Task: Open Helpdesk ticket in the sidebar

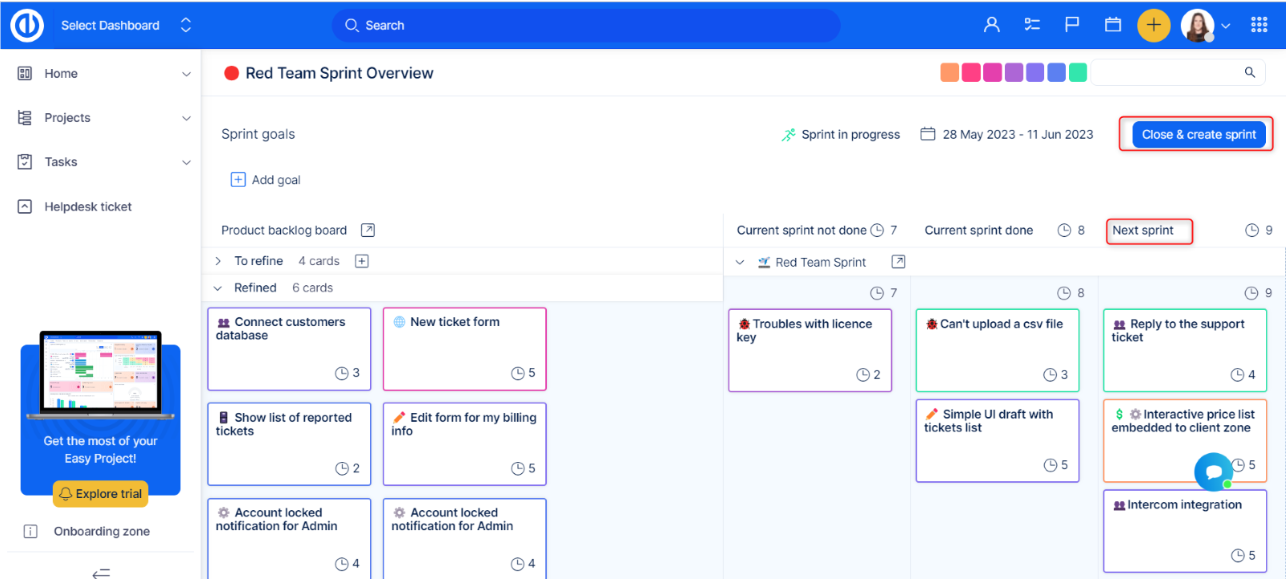Action: 88,207
